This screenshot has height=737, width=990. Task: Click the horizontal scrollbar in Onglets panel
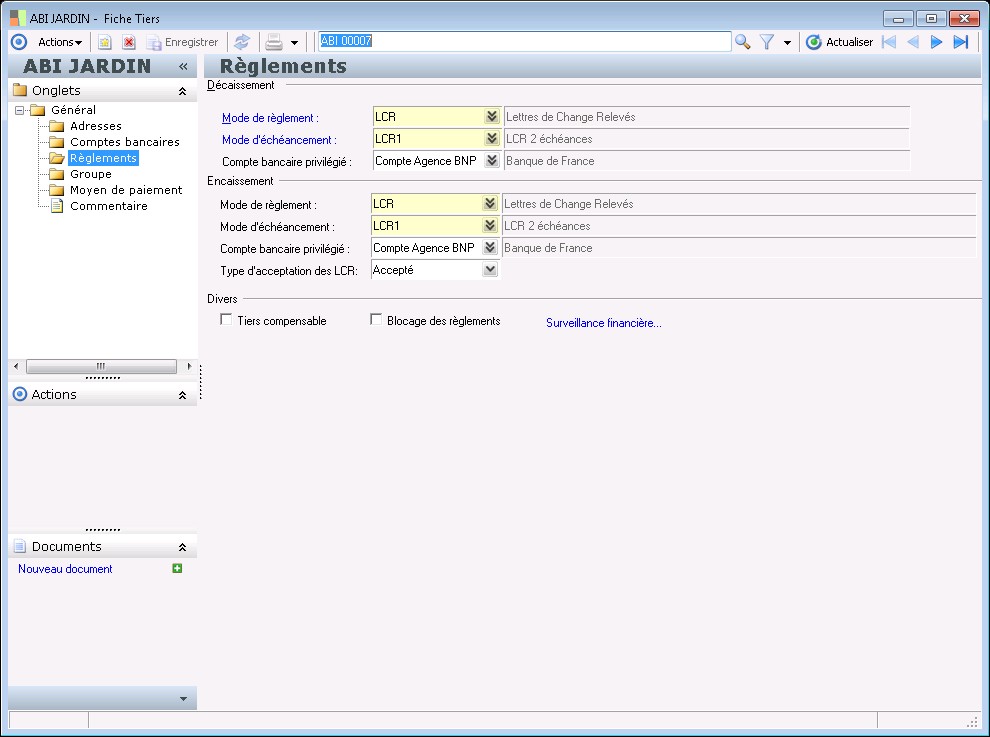click(x=100, y=367)
